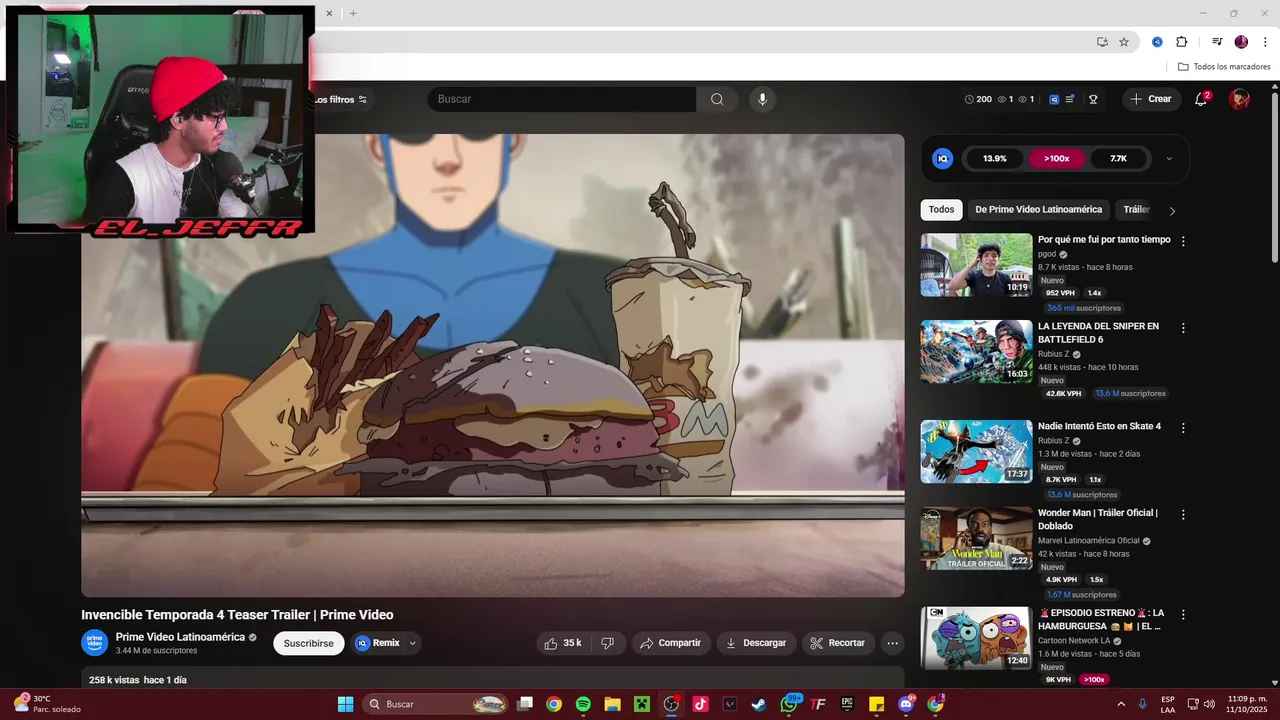1280x720 pixels.
Task: Select 'De Prime Video Latinoamérica' chip
Action: 1038,210
